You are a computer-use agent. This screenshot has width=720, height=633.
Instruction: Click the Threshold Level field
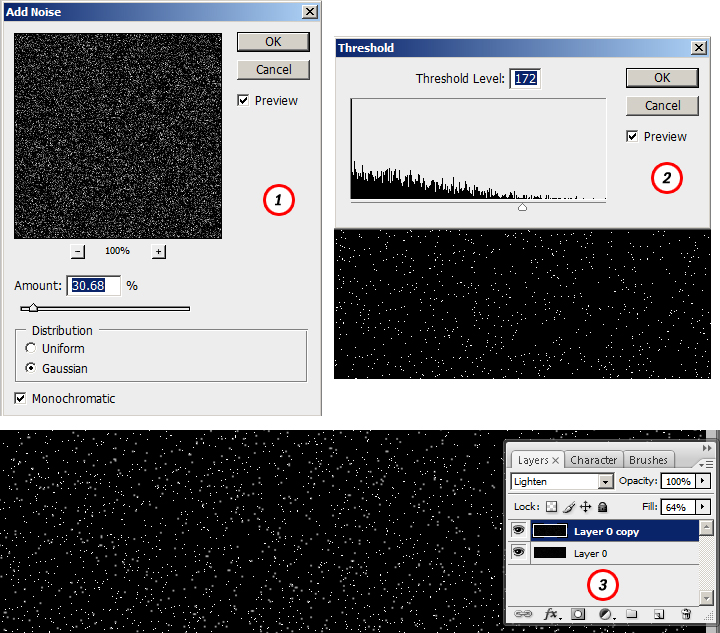tap(525, 78)
